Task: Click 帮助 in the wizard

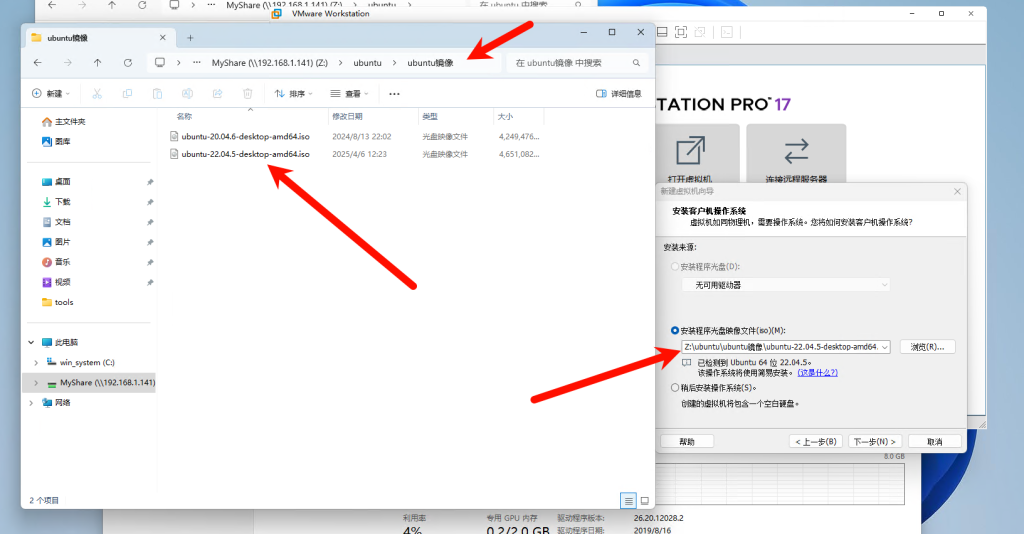Action: (687, 441)
